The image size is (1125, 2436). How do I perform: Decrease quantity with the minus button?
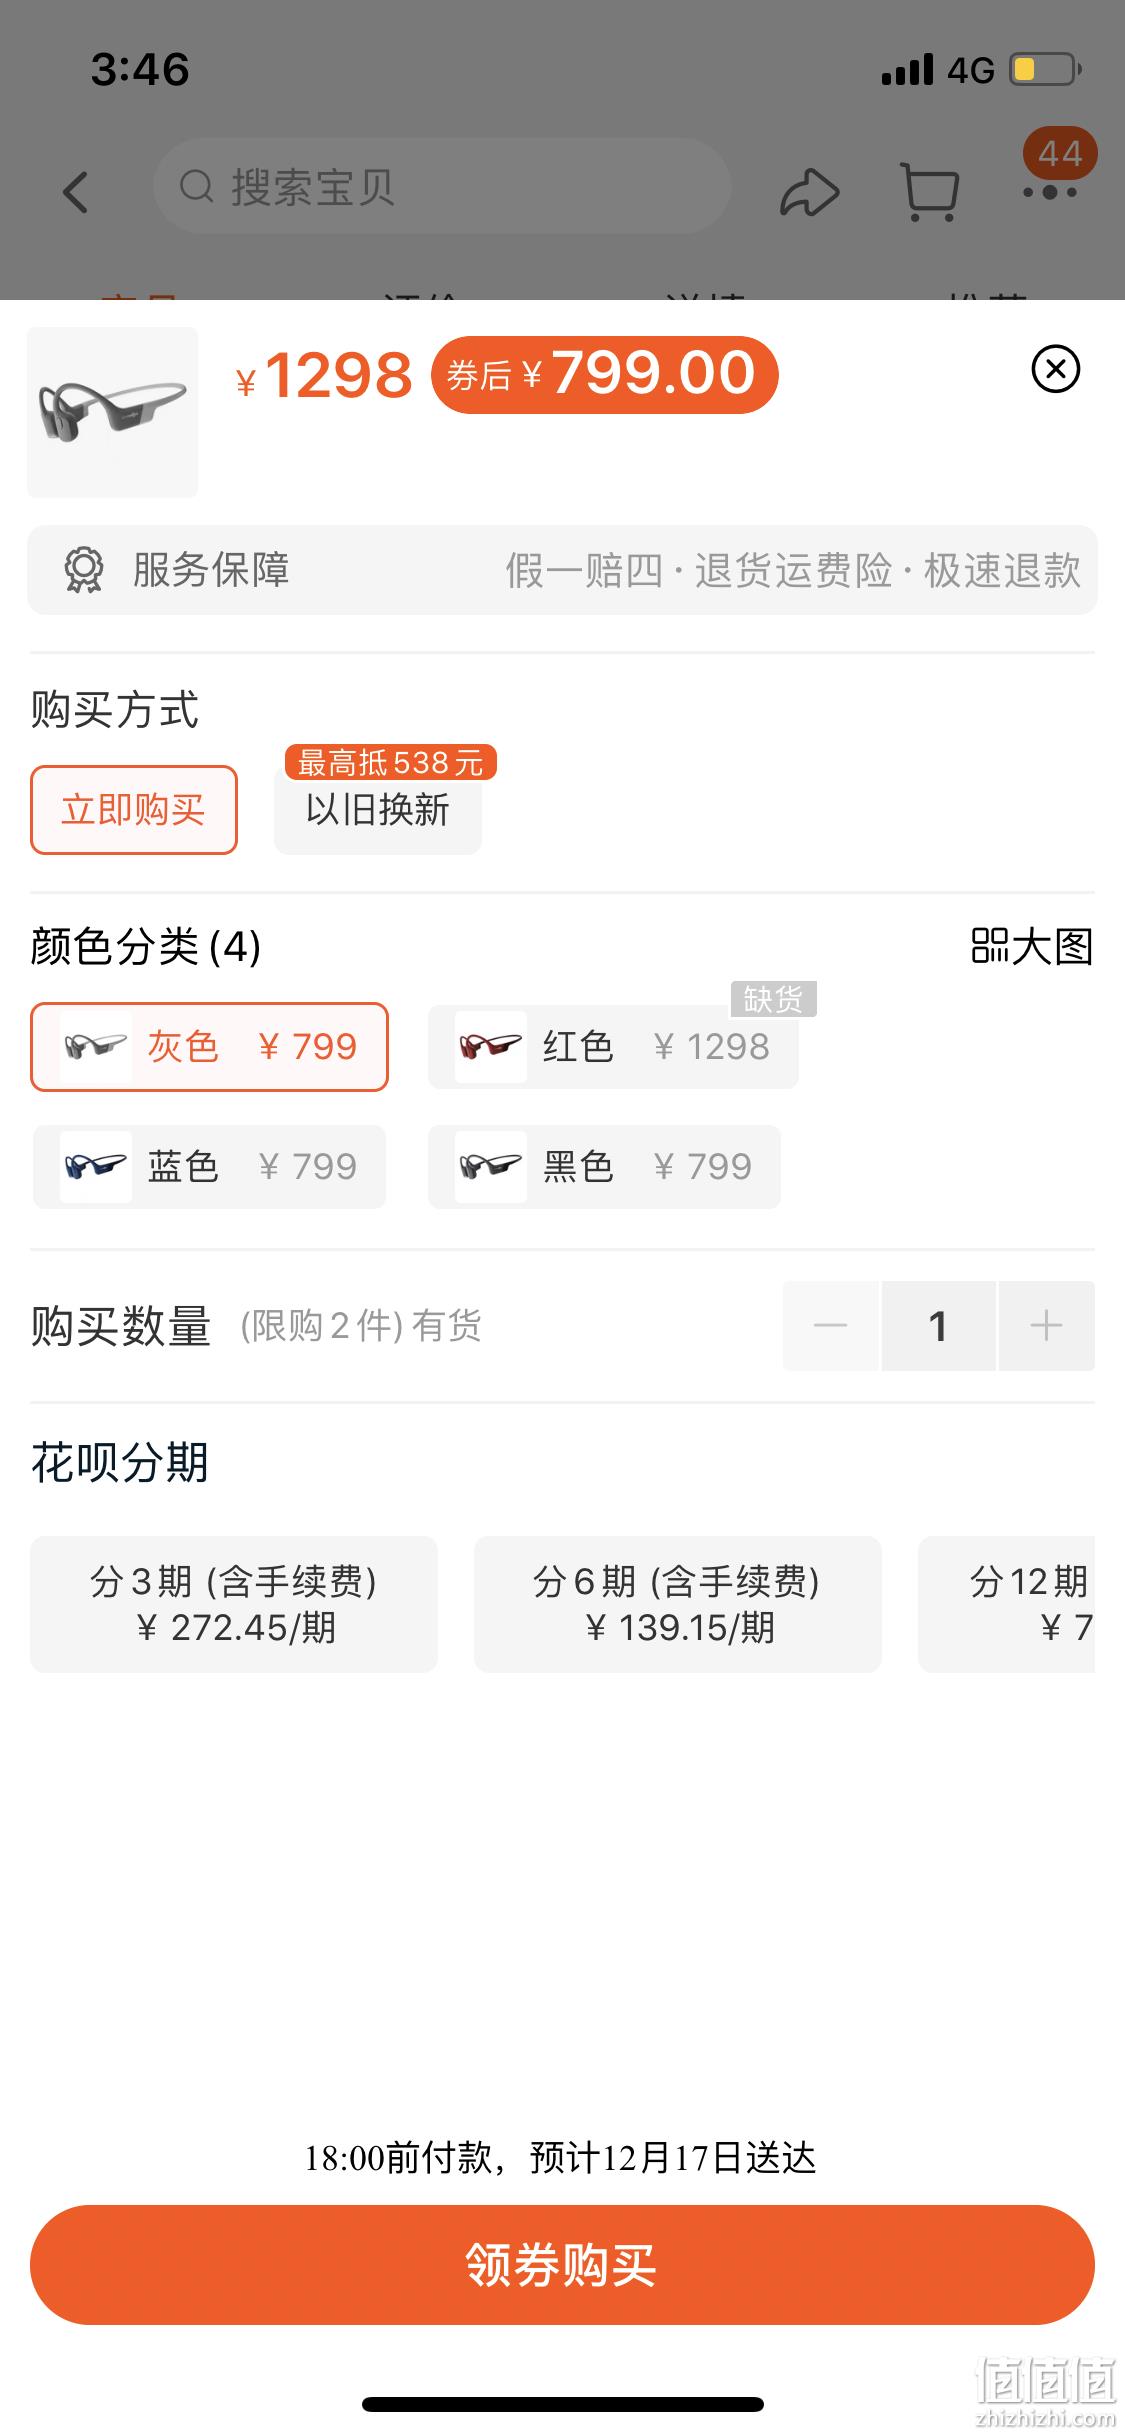831,1326
